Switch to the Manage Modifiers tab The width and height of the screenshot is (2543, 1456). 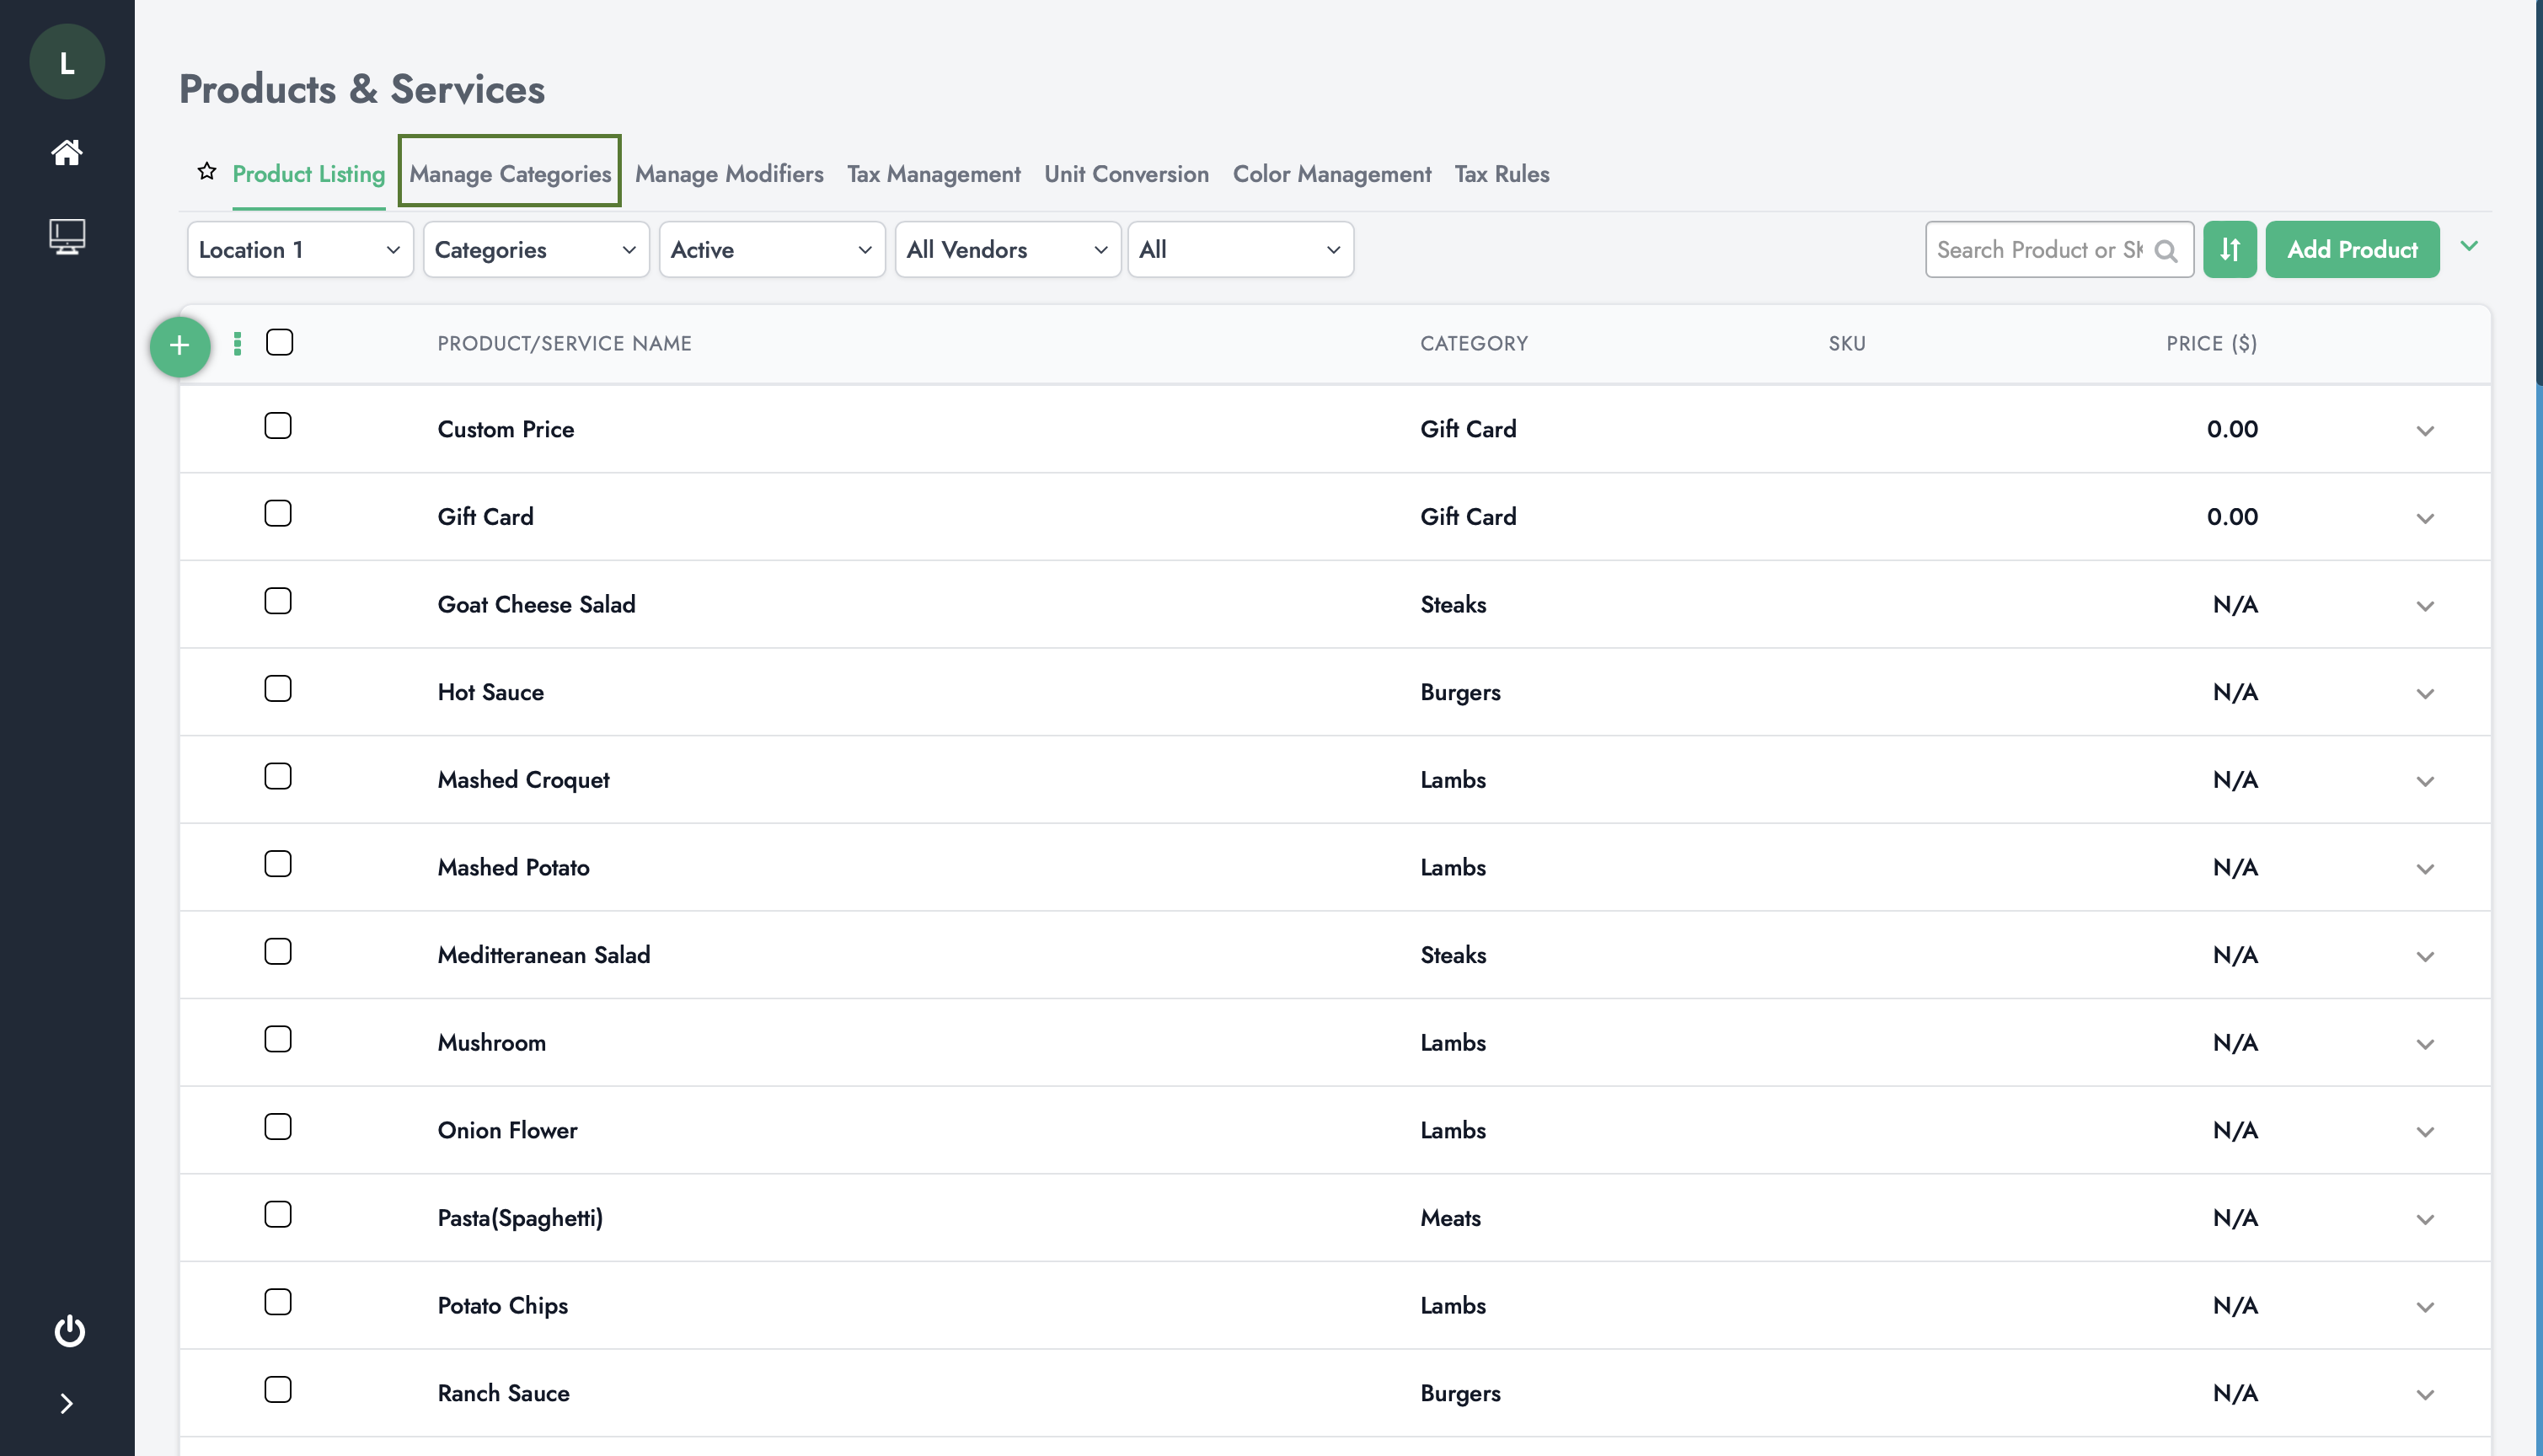(729, 174)
